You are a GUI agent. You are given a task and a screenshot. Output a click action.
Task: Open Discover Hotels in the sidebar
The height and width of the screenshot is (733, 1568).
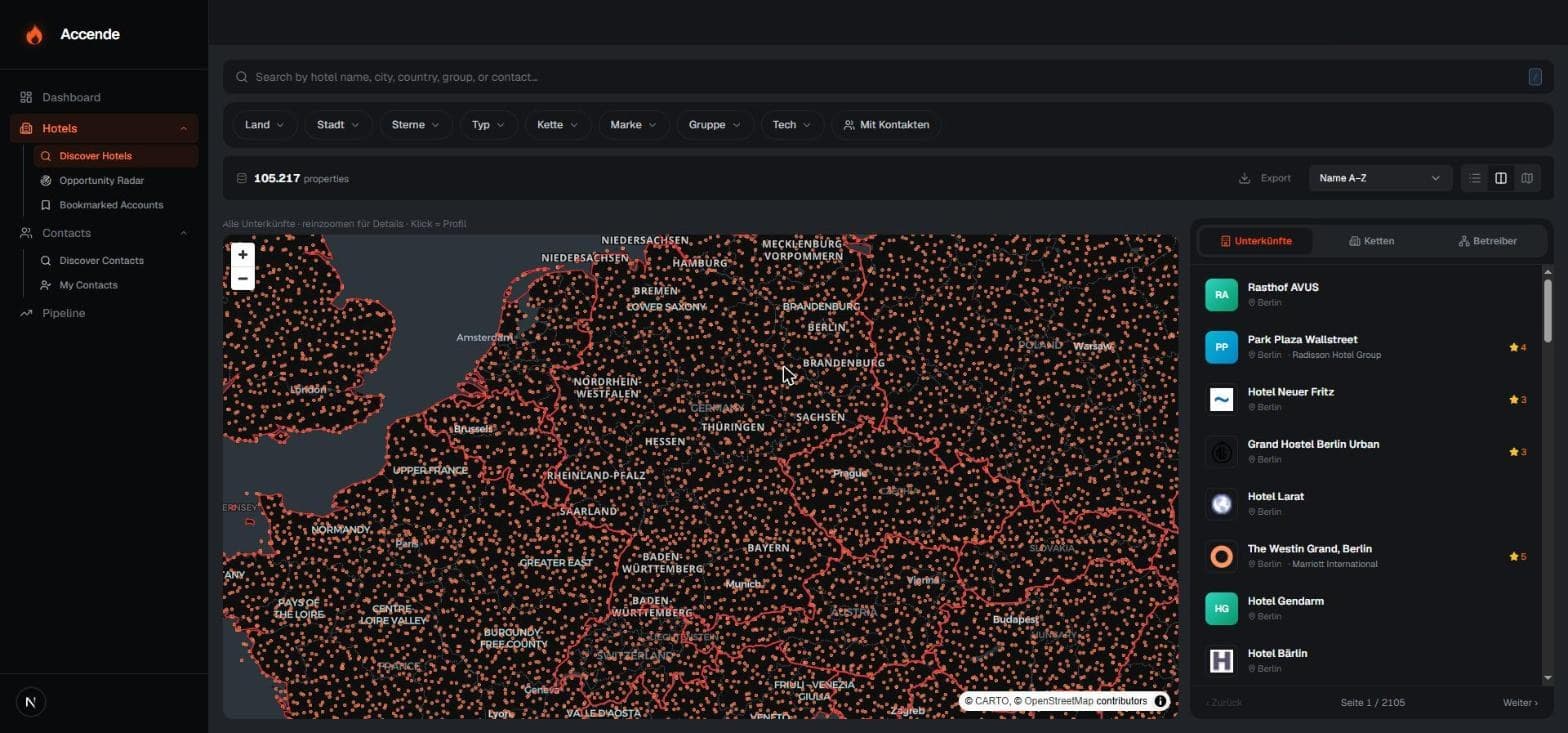pos(115,156)
